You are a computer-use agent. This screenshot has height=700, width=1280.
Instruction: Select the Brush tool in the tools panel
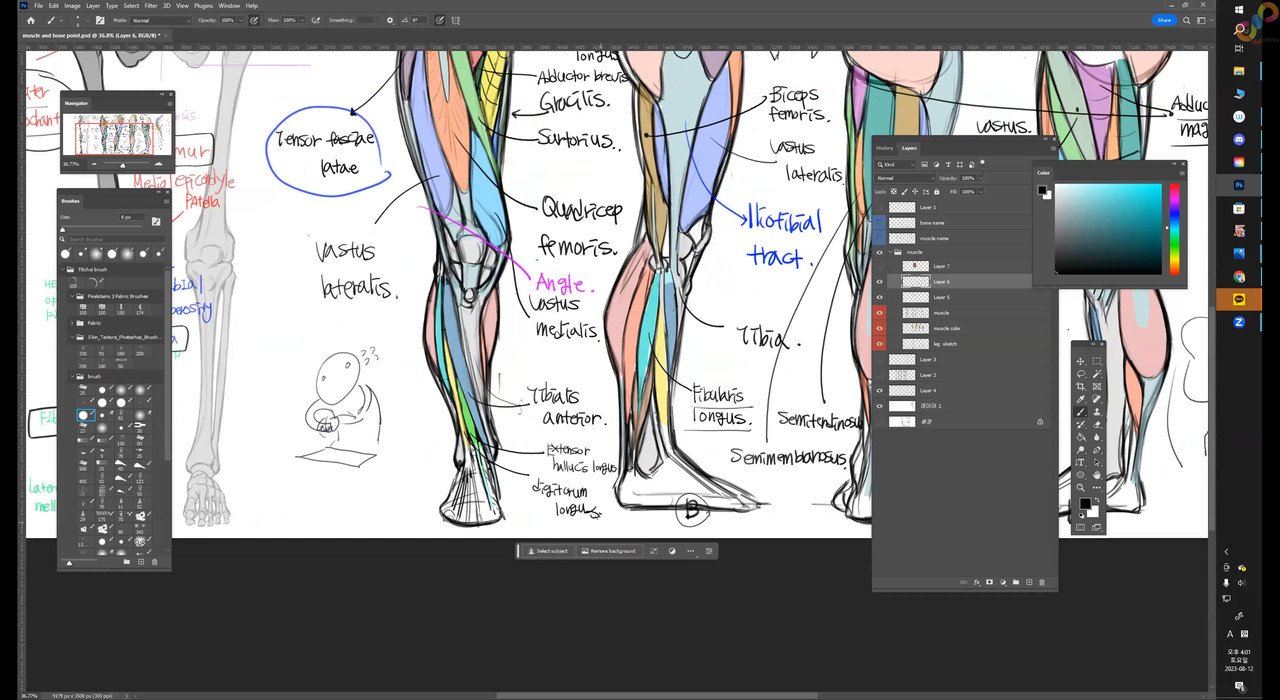[x=1080, y=411]
